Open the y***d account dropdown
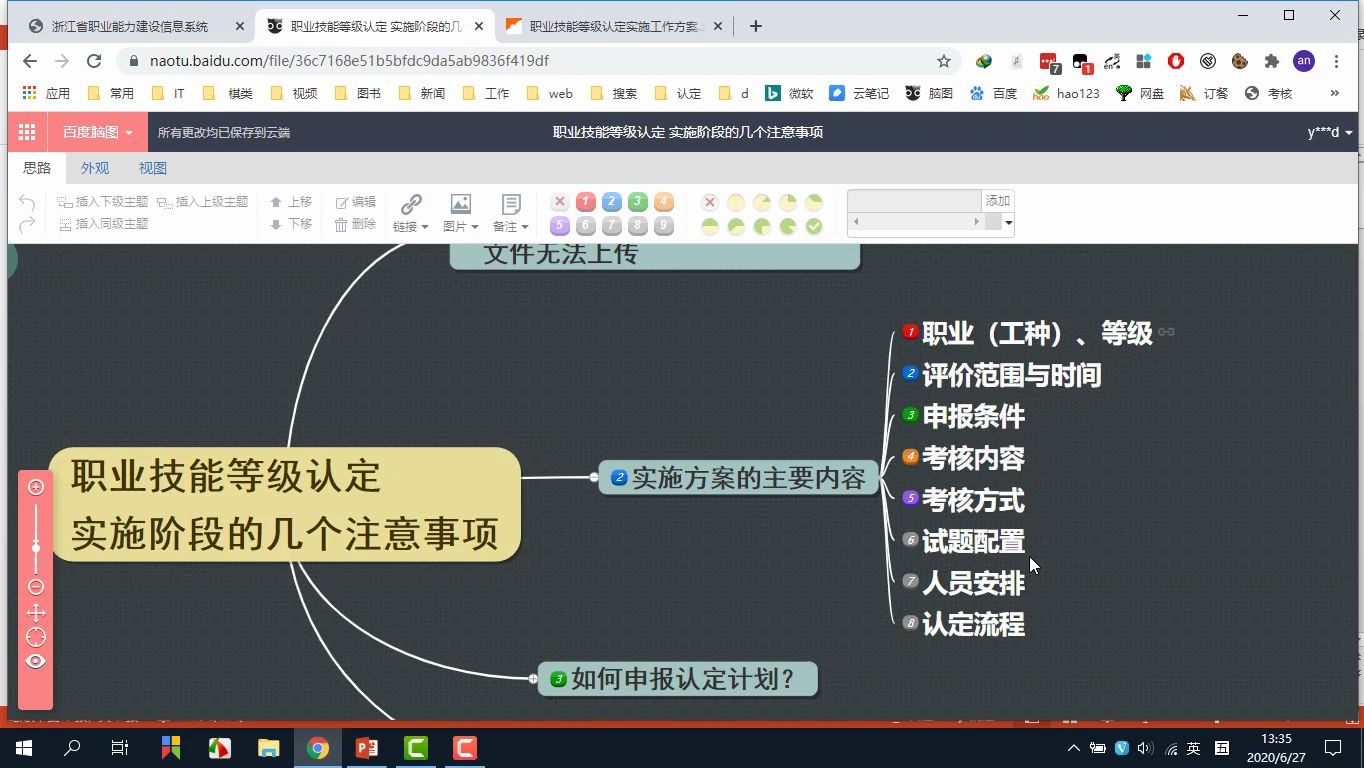This screenshot has width=1364, height=768. 1329,132
